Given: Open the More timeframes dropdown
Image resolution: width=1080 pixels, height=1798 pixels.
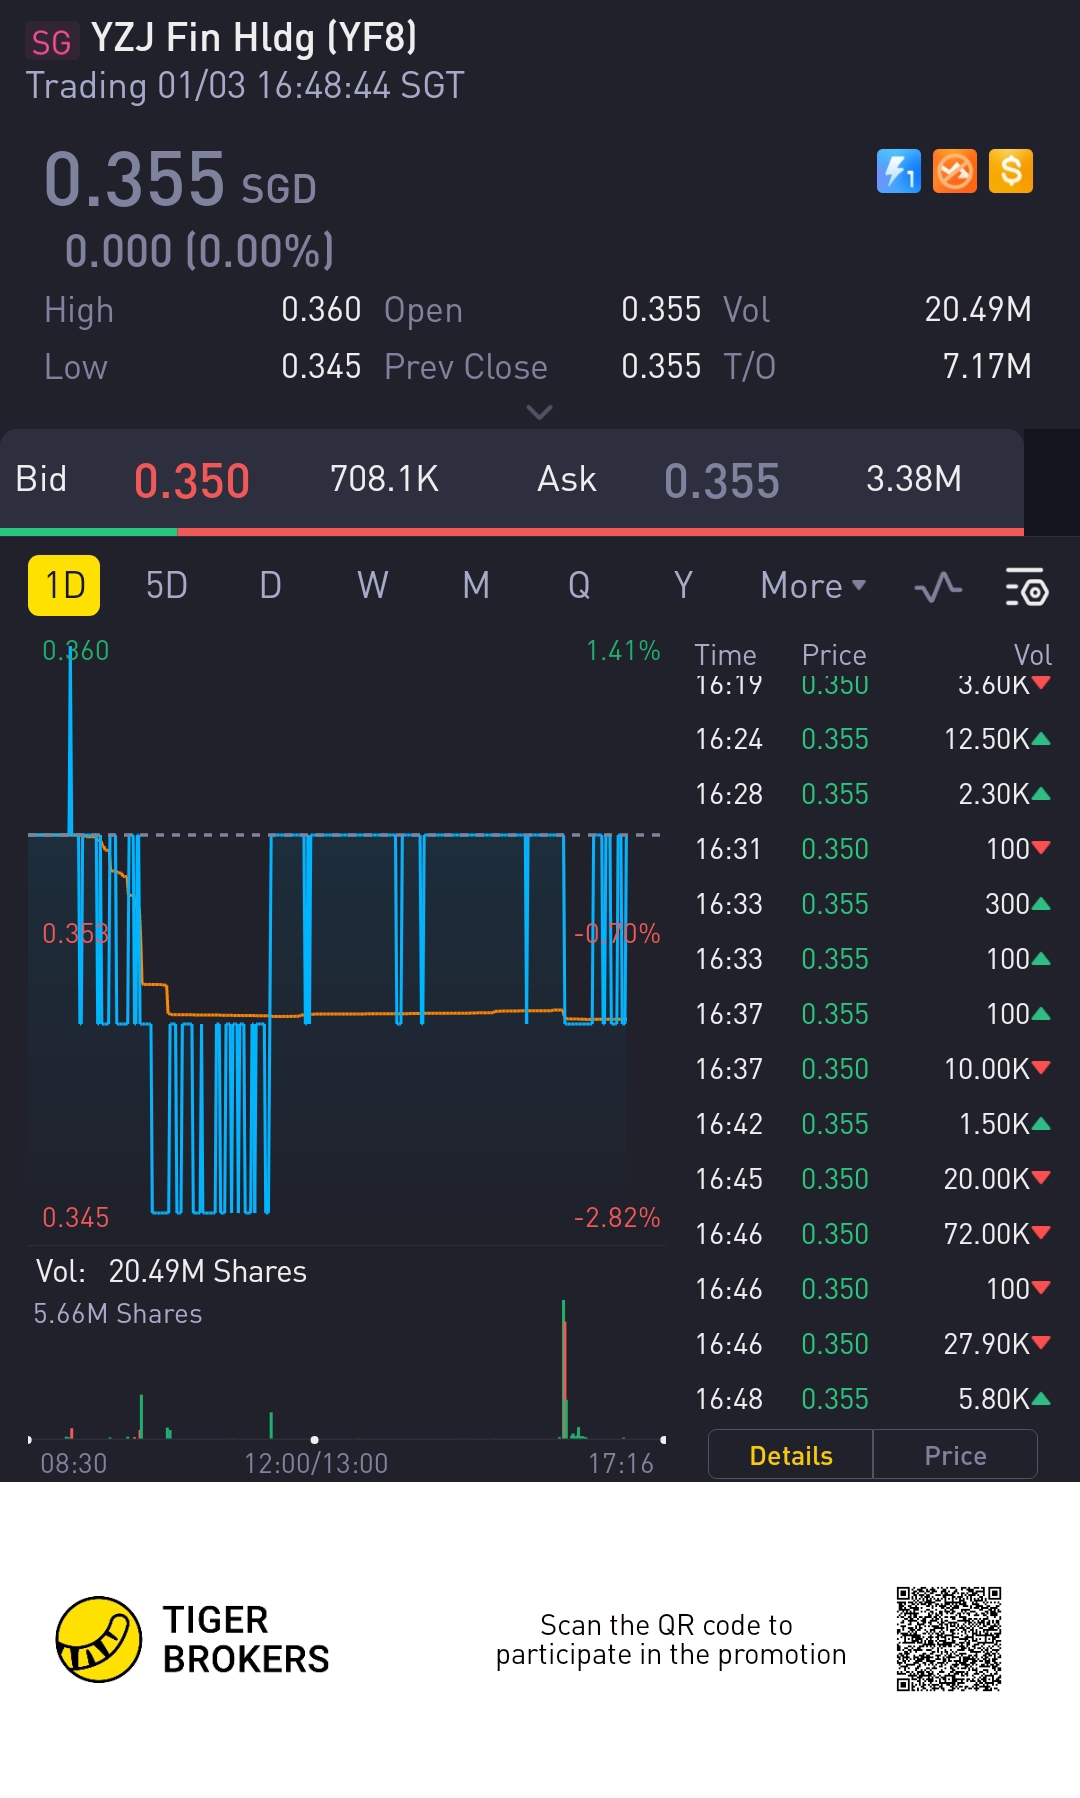Looking at the screenshot, I should tap(812, 586).
